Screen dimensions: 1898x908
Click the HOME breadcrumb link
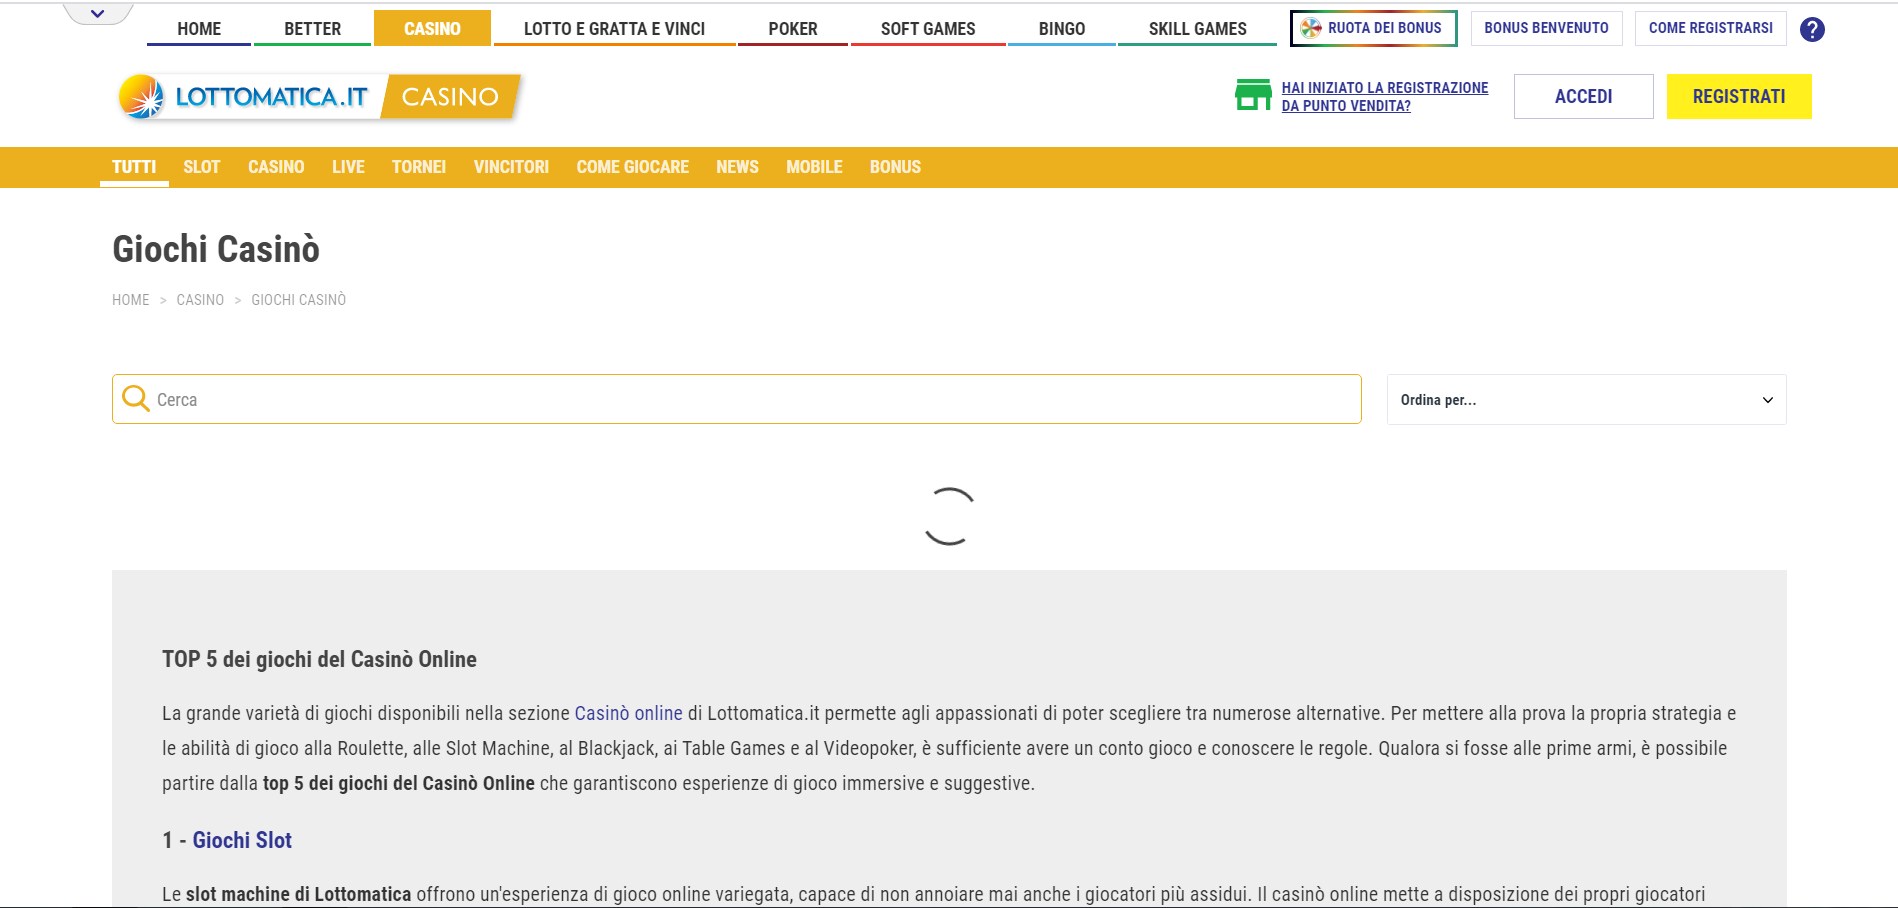coord(130,300)
